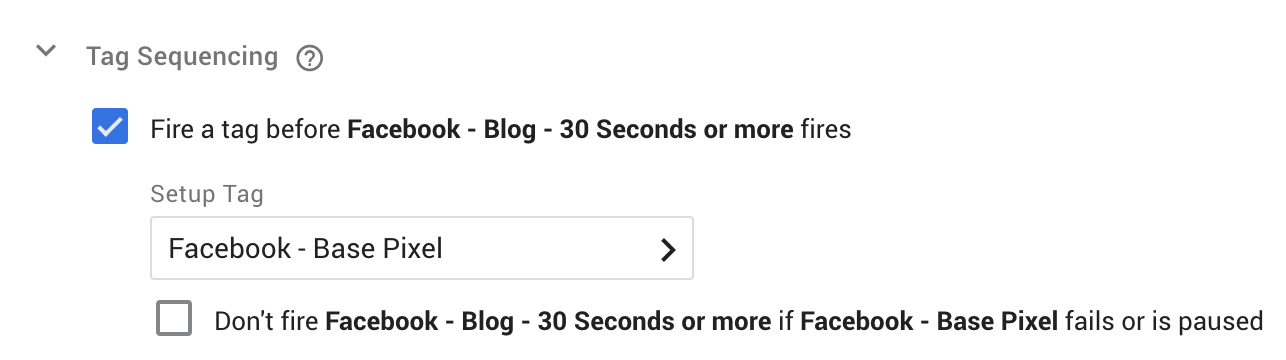The width and height of the screenshot is (1286, 360).
Task: Open the Tag Sequencing help question mark
Action: click(x=310, y=59)
